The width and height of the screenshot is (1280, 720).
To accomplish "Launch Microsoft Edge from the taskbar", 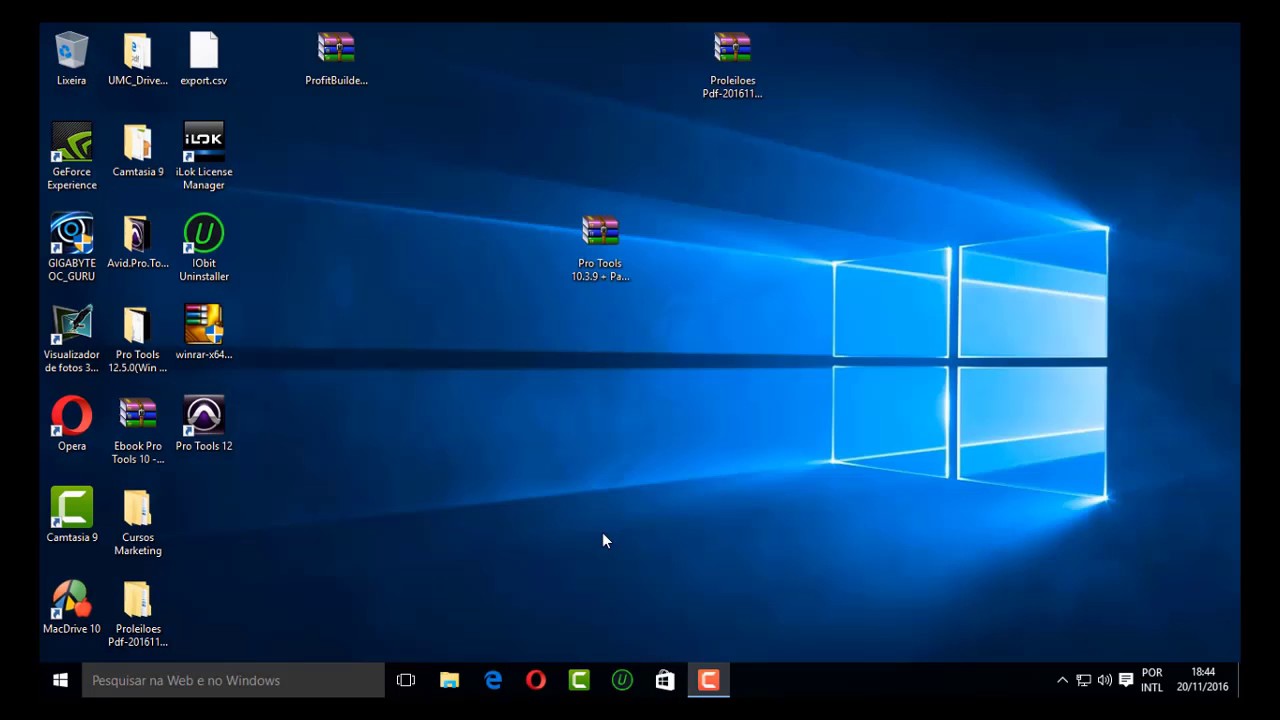I will click(493, 680).
